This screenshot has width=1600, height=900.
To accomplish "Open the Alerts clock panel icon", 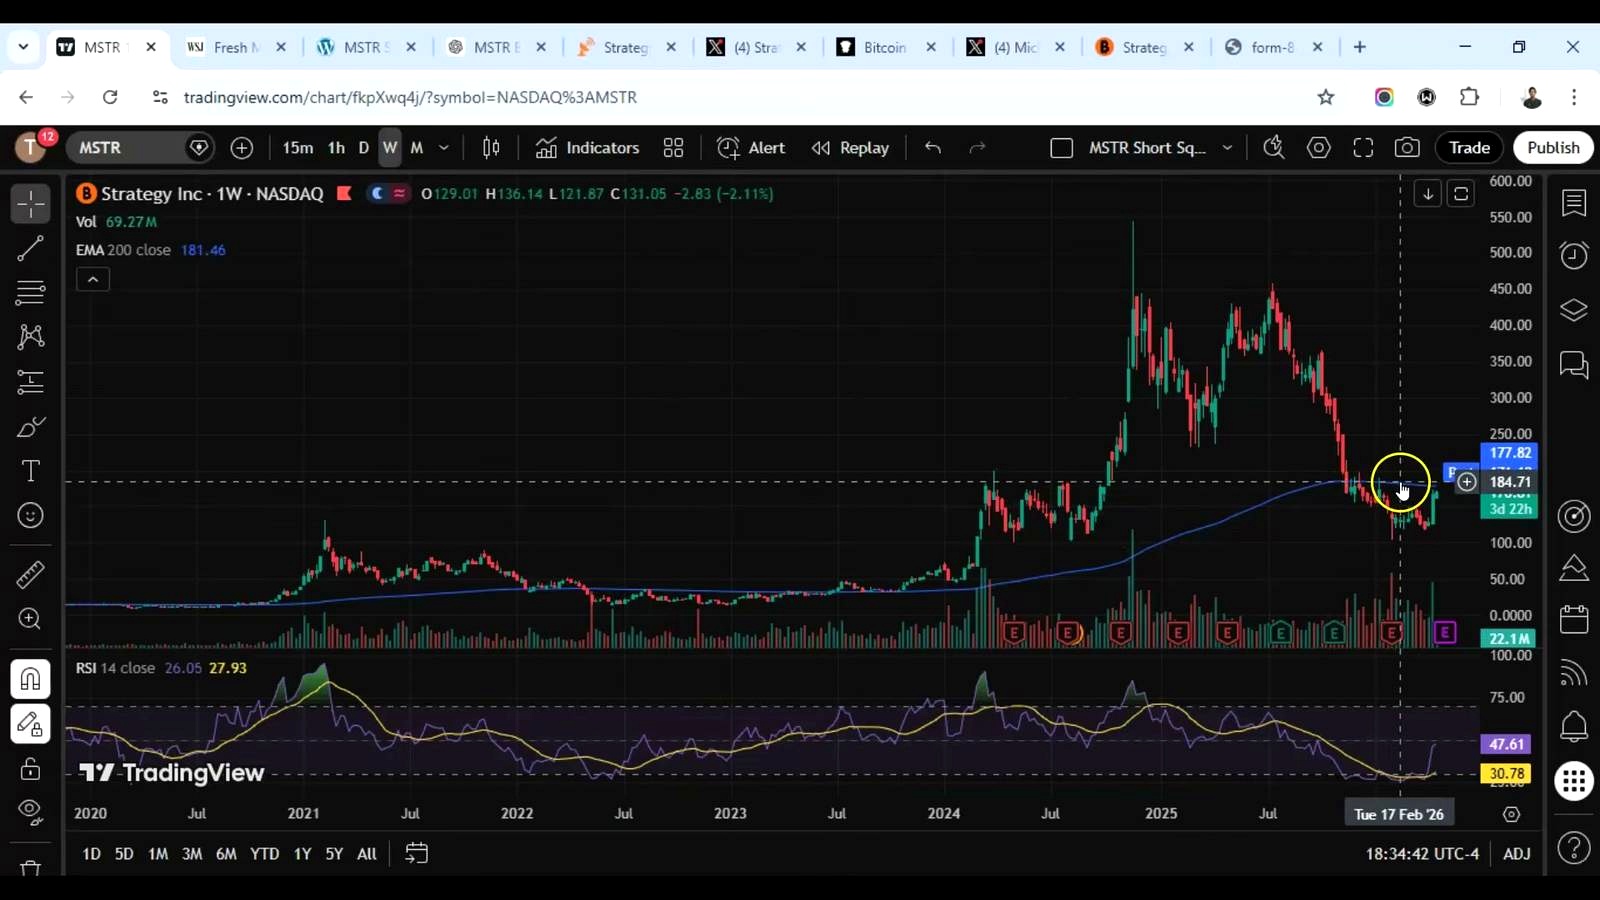I will click(1574, 255).
